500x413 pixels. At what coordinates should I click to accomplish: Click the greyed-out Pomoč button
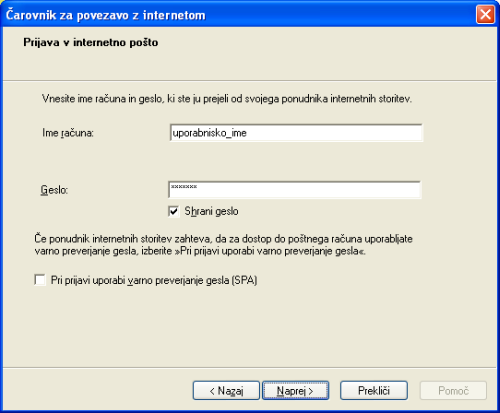click(x=453, y=390)
